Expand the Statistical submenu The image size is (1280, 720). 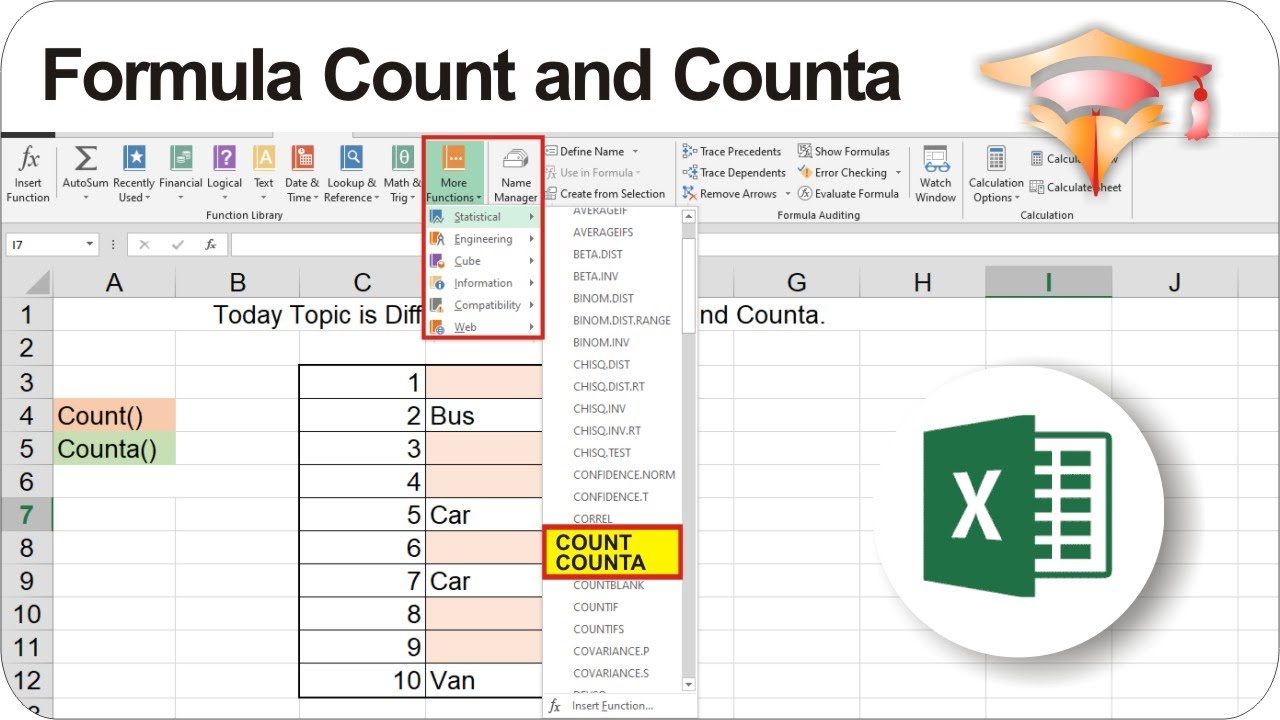pyautogui.click(x=482, y=217)
